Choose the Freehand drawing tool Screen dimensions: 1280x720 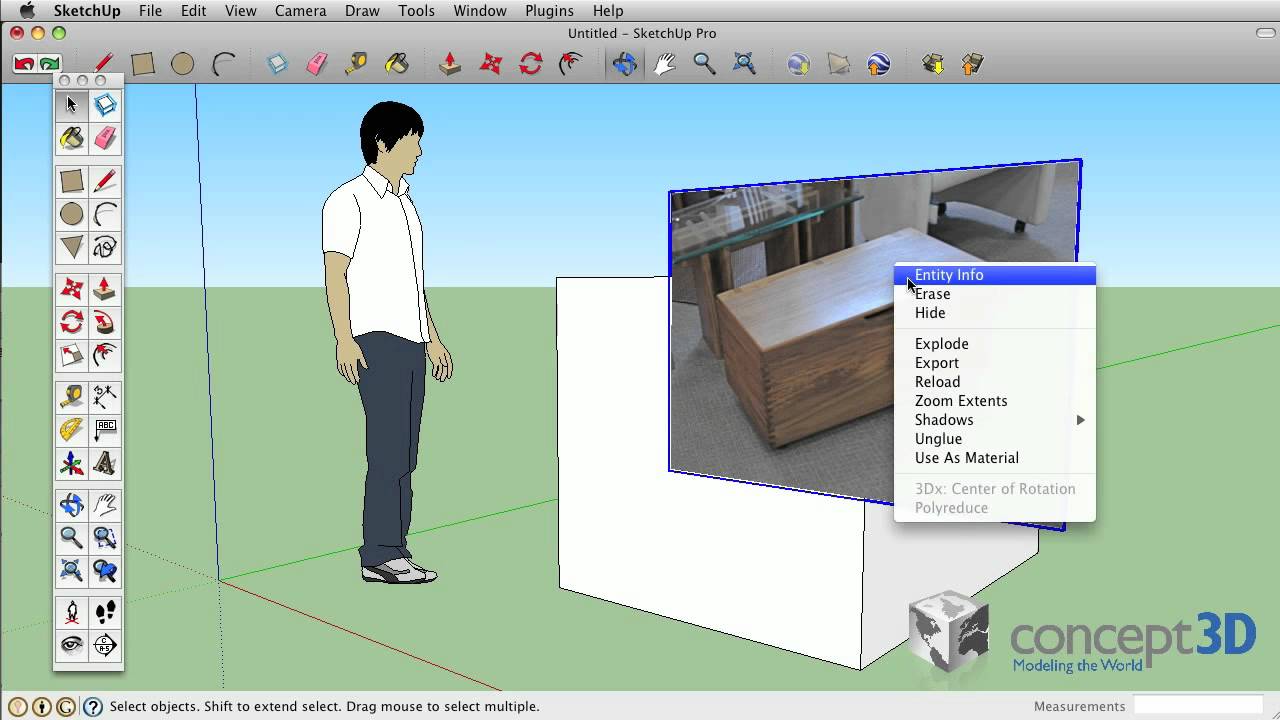point(105,246)
